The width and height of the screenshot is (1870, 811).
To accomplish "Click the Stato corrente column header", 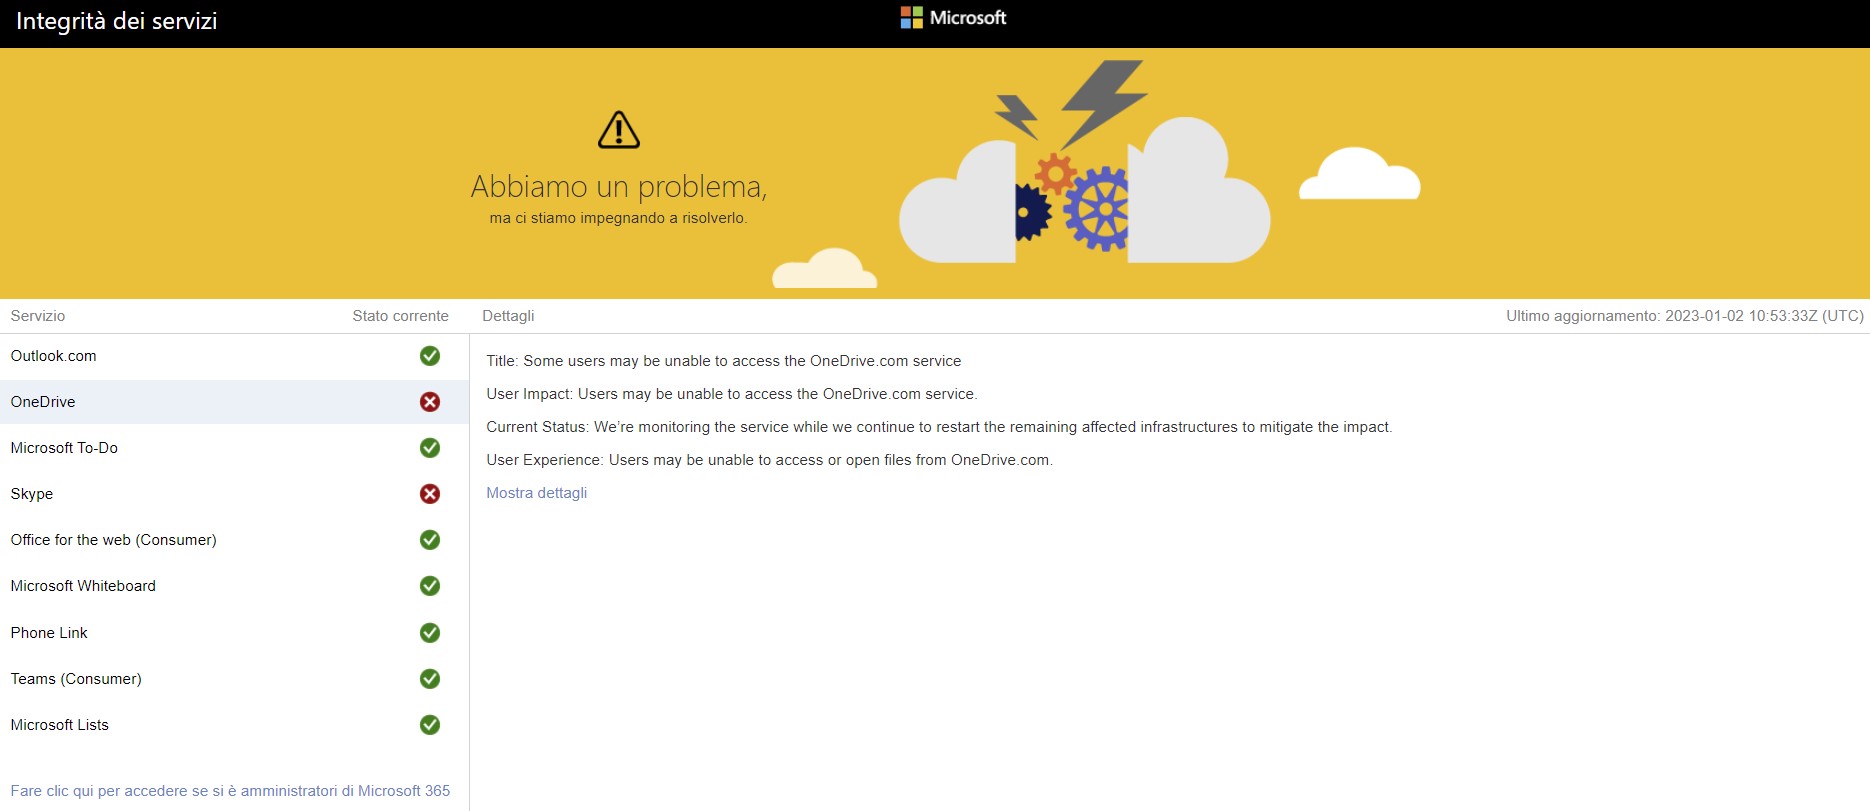I will (400, 316).
